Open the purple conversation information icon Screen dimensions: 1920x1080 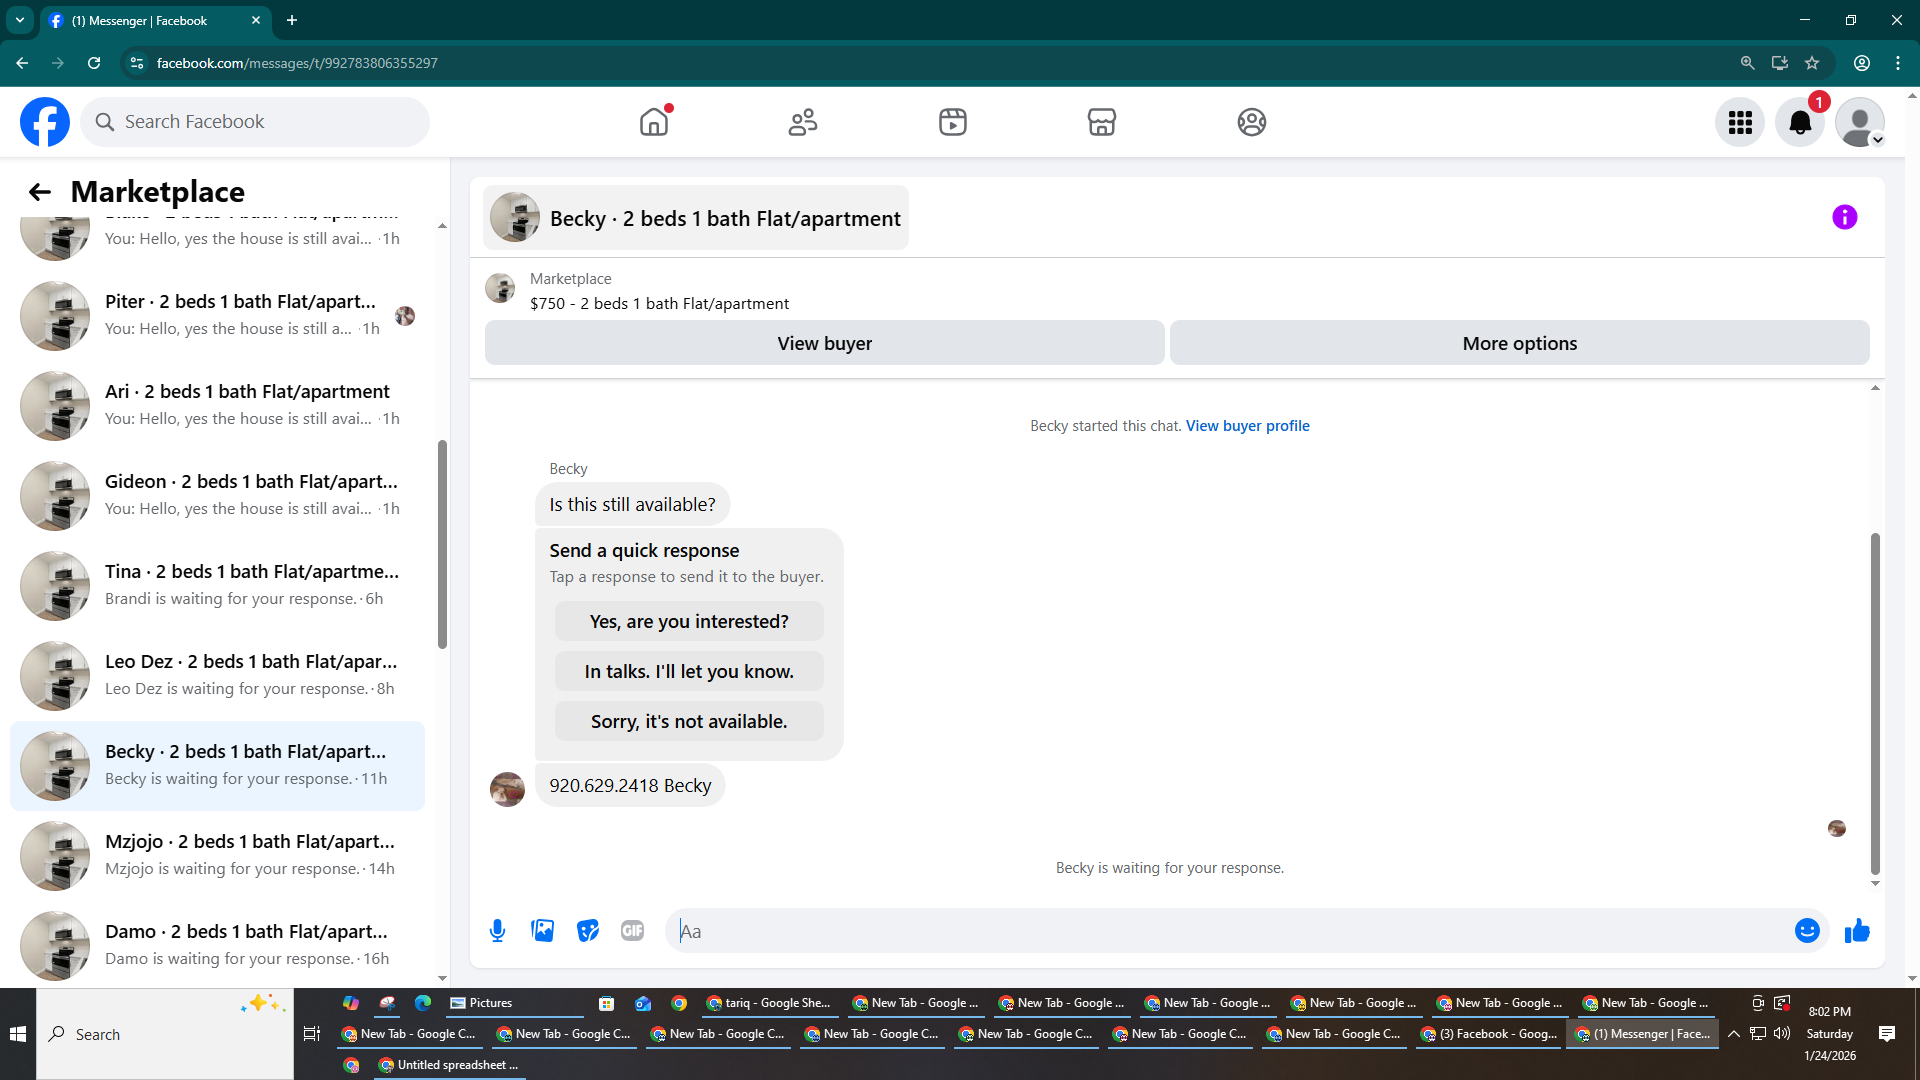[x=1844, y=217]
